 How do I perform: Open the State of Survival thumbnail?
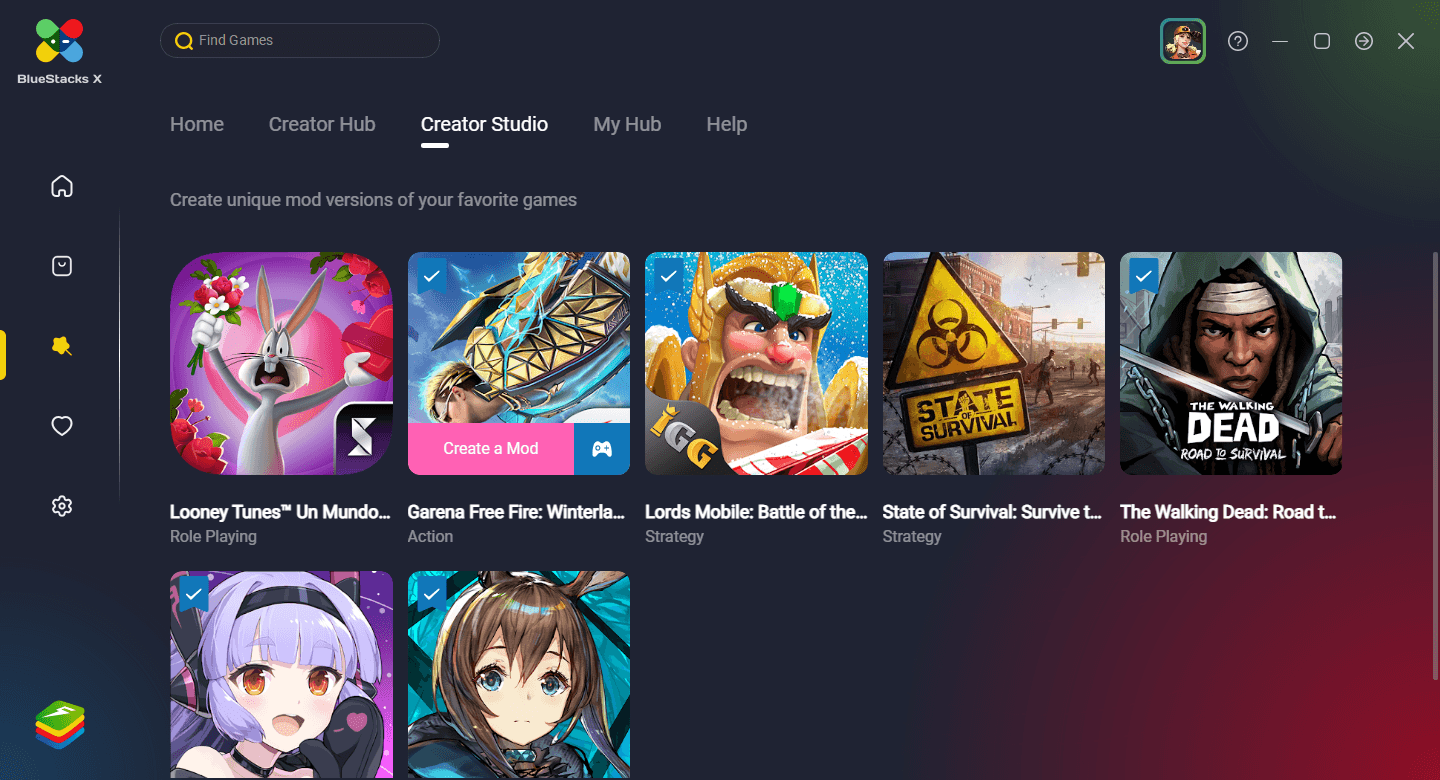(x=994, y=363)
